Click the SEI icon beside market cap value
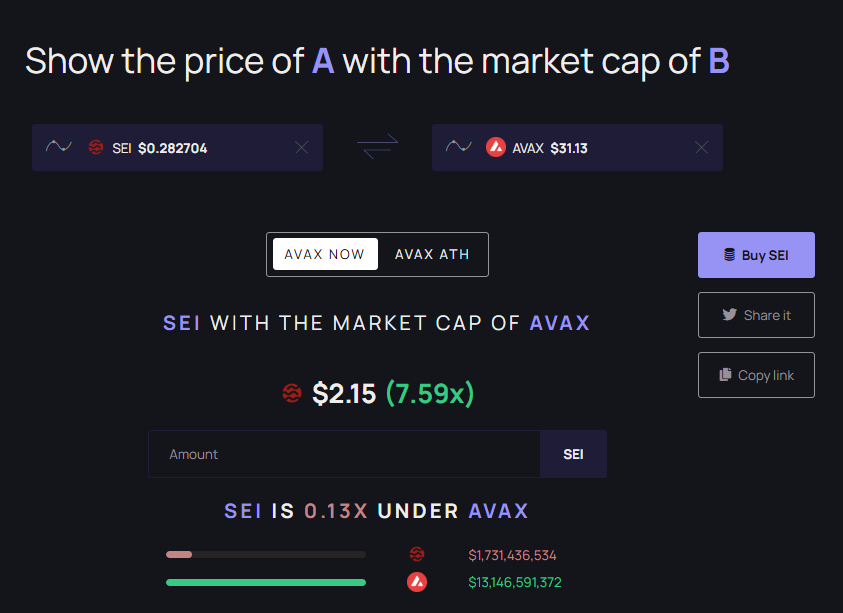 click(x=417, y=554)
